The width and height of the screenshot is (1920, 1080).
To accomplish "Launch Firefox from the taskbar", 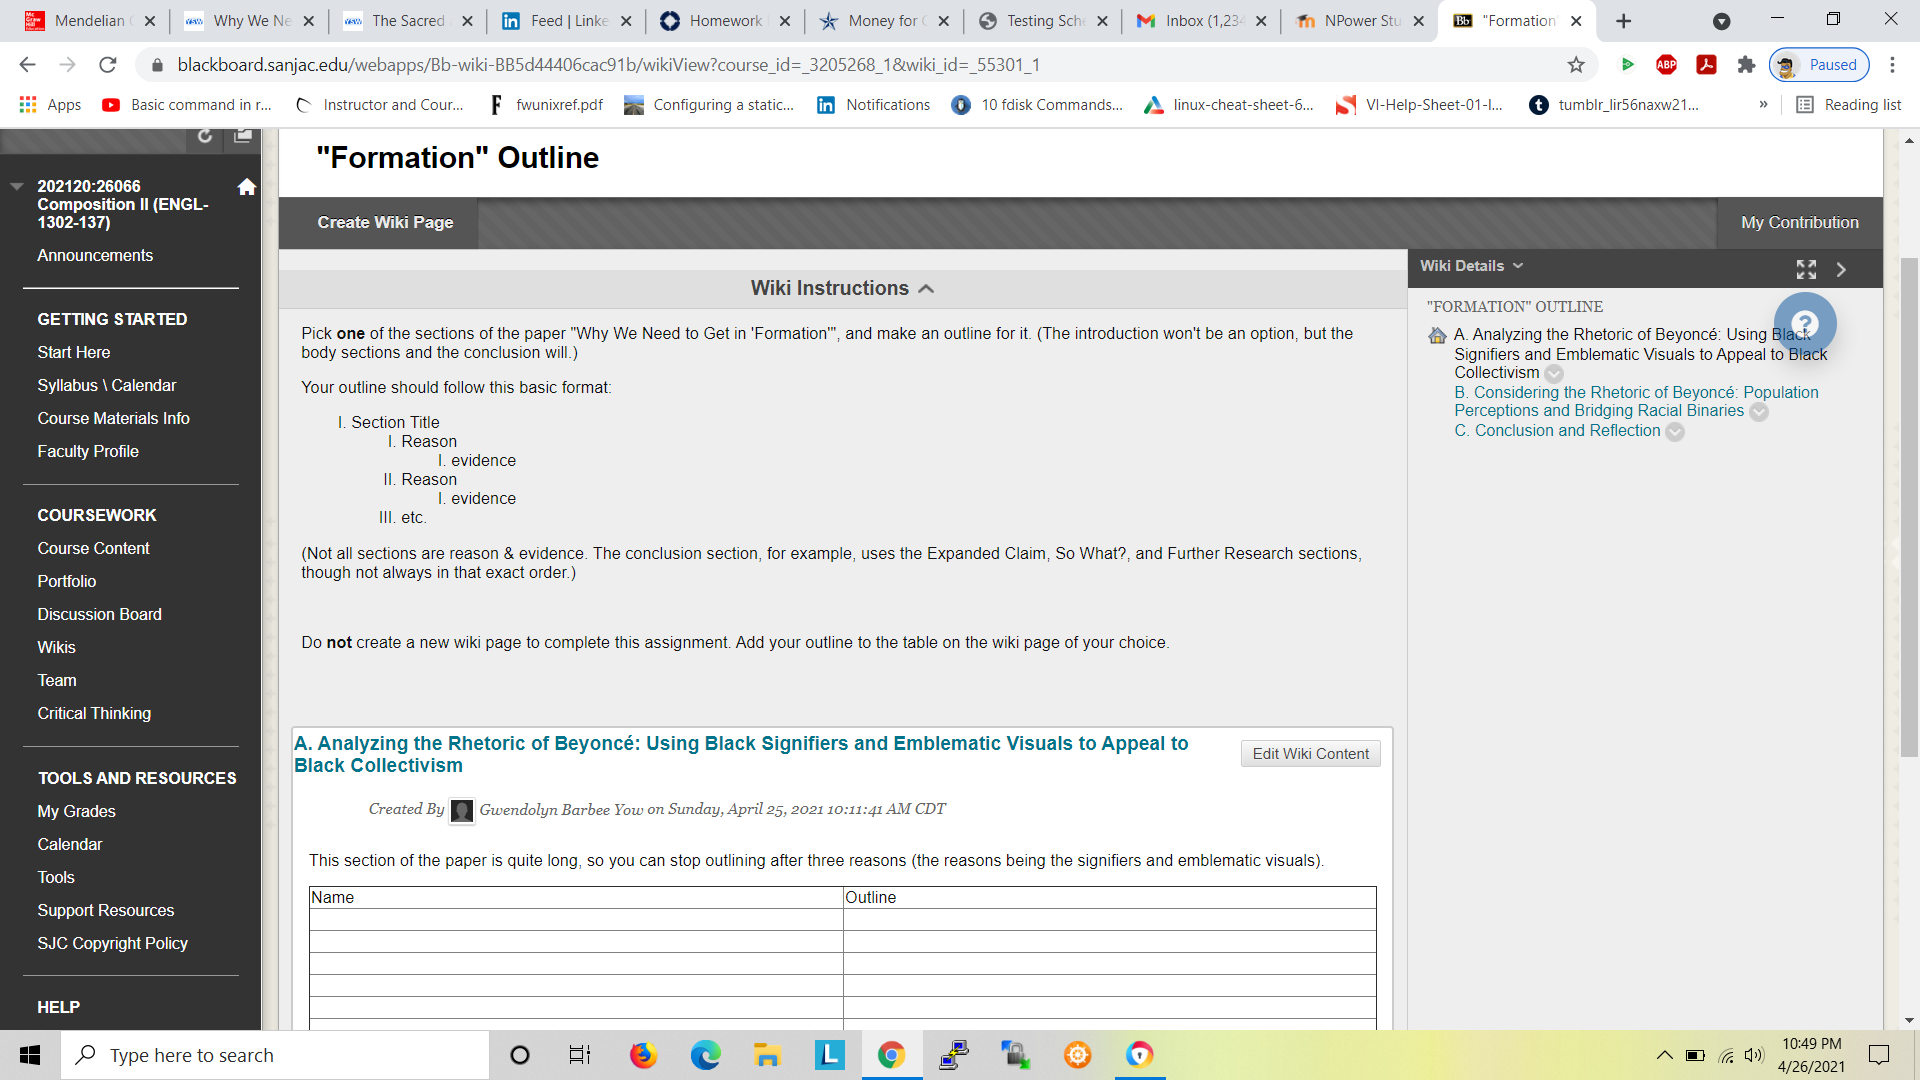I will 643,1055.
